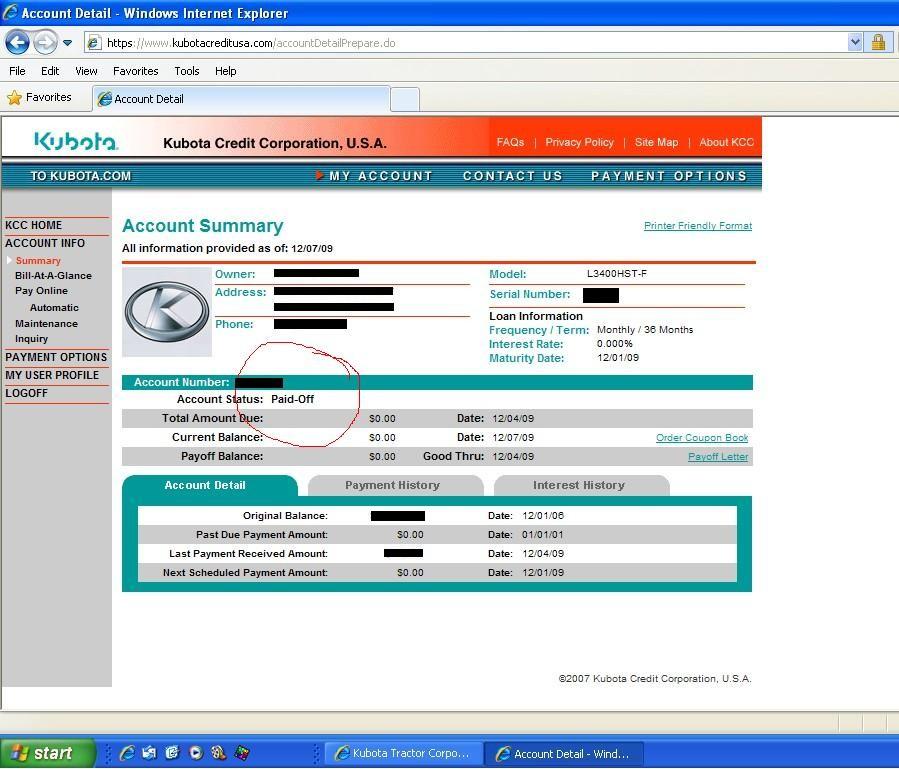Open Maintenance in sidebar
The height and width of the screenshot is (769, 899).
click(46, 323)
